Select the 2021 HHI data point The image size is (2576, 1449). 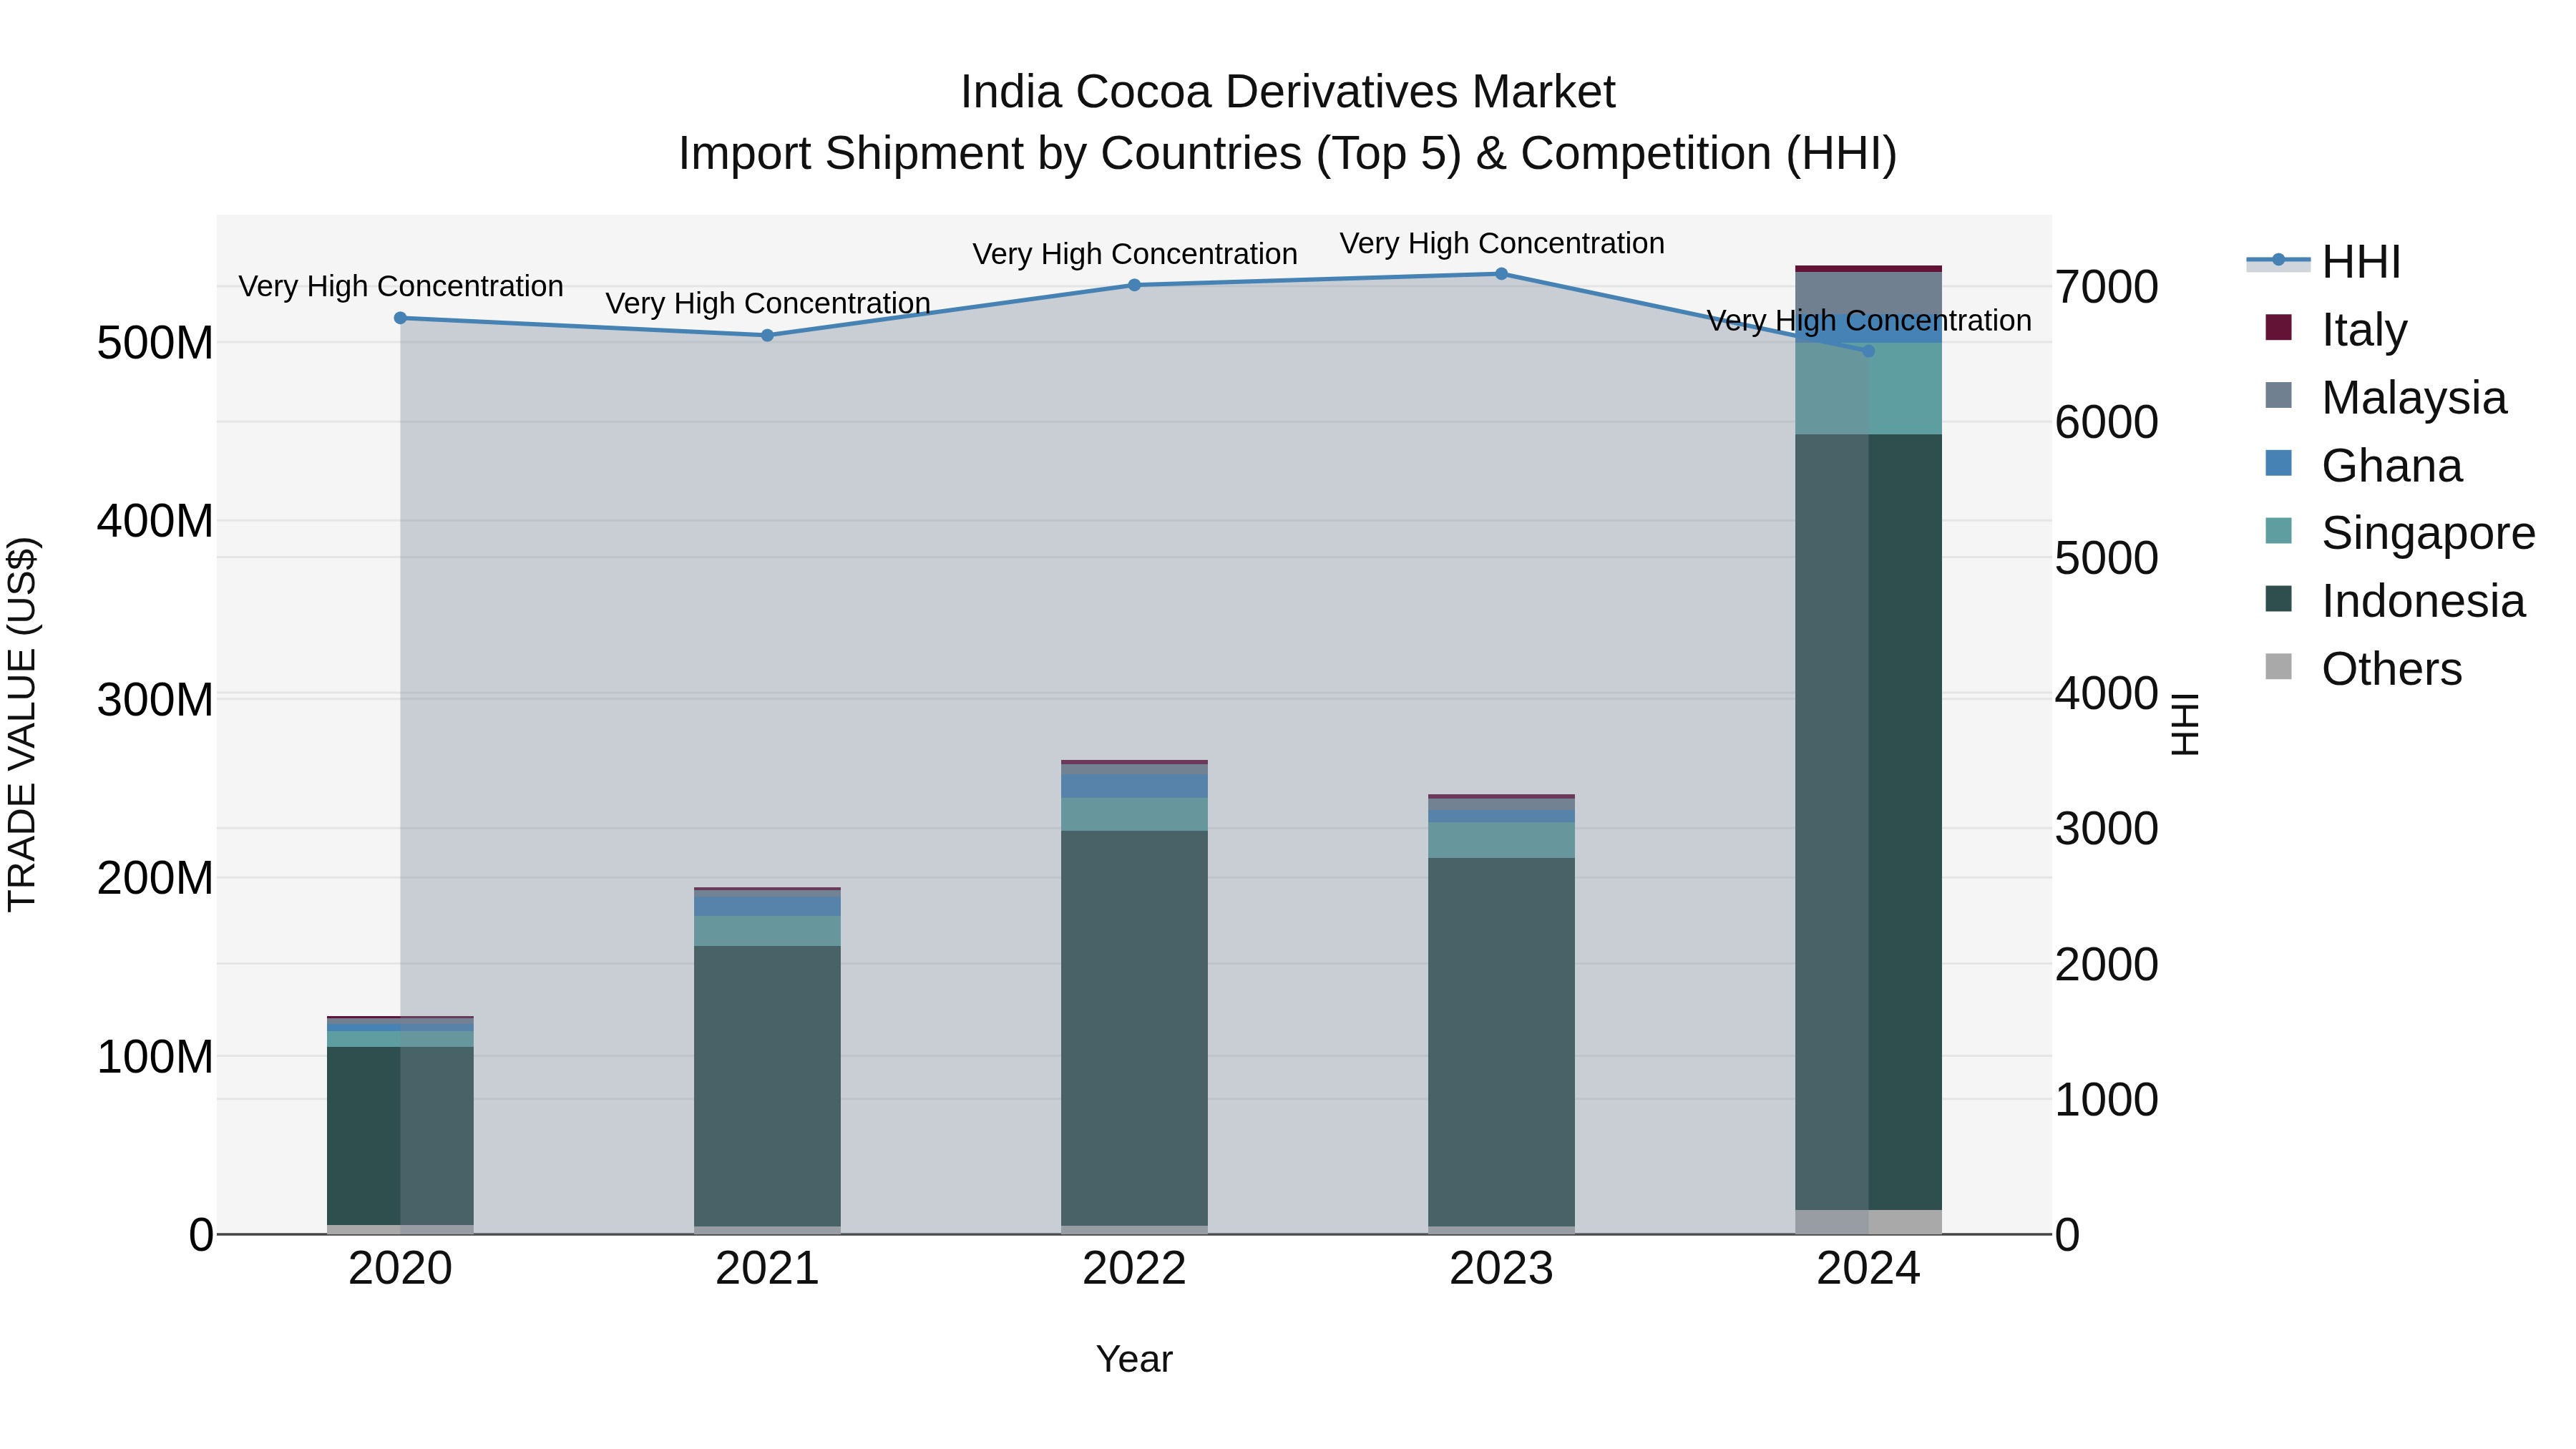[x=767, y=336]
